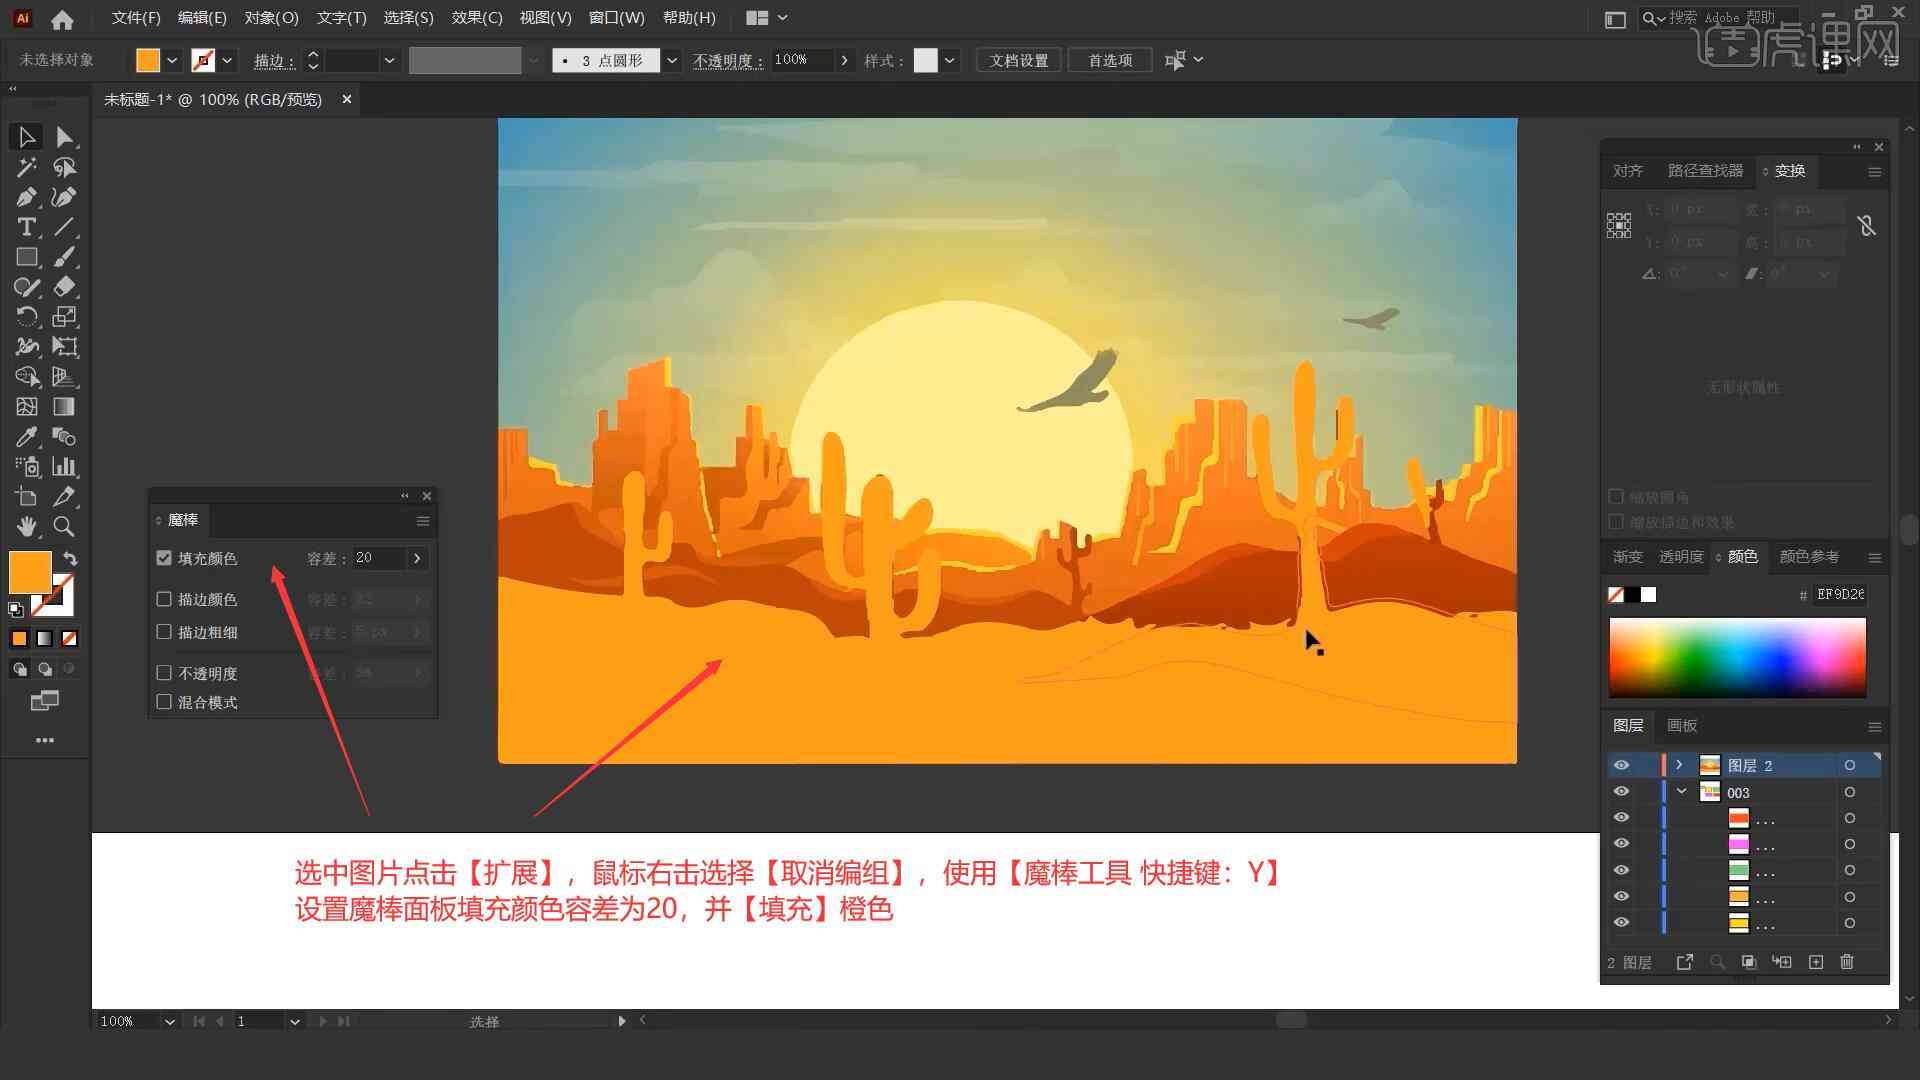
Task: Toggle layer visibility for 图层 2
Action: [x=1621, y=765]
